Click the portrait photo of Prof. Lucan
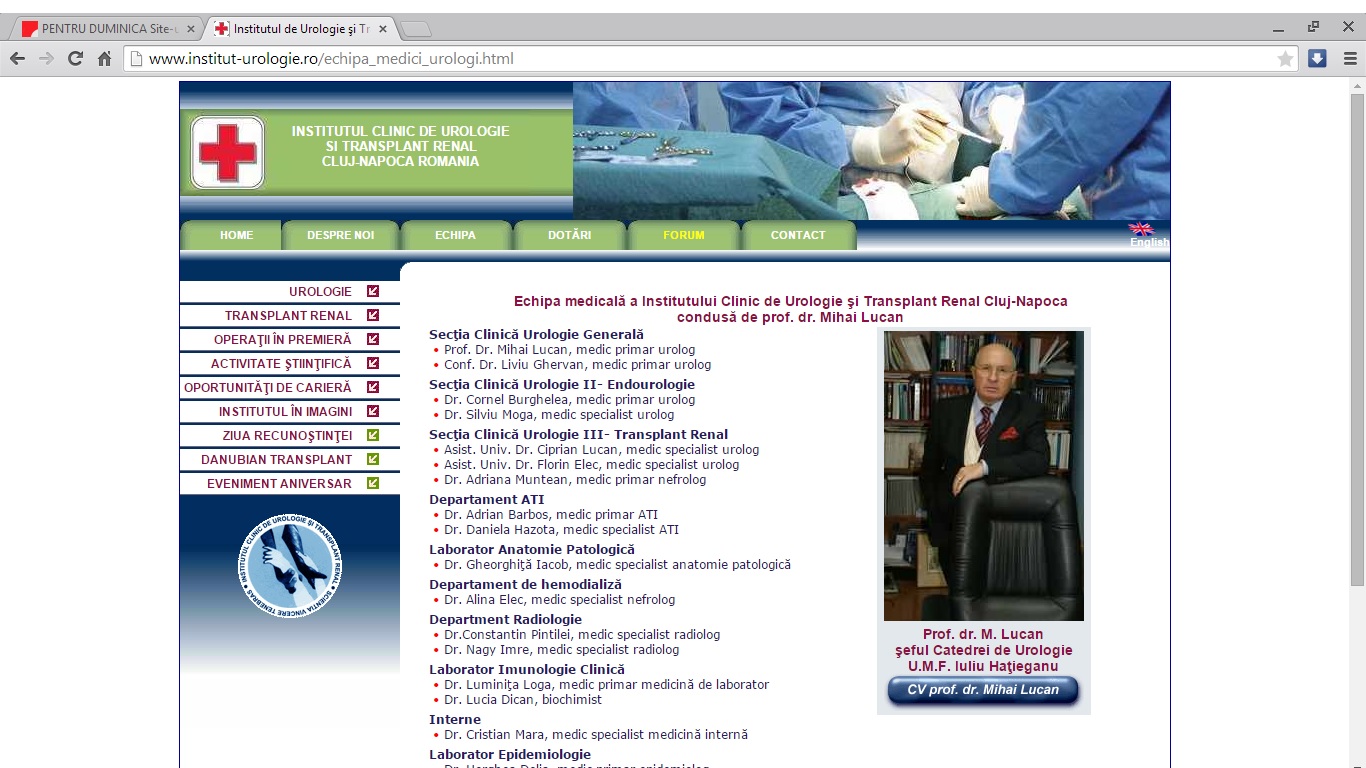 point(984,476)
